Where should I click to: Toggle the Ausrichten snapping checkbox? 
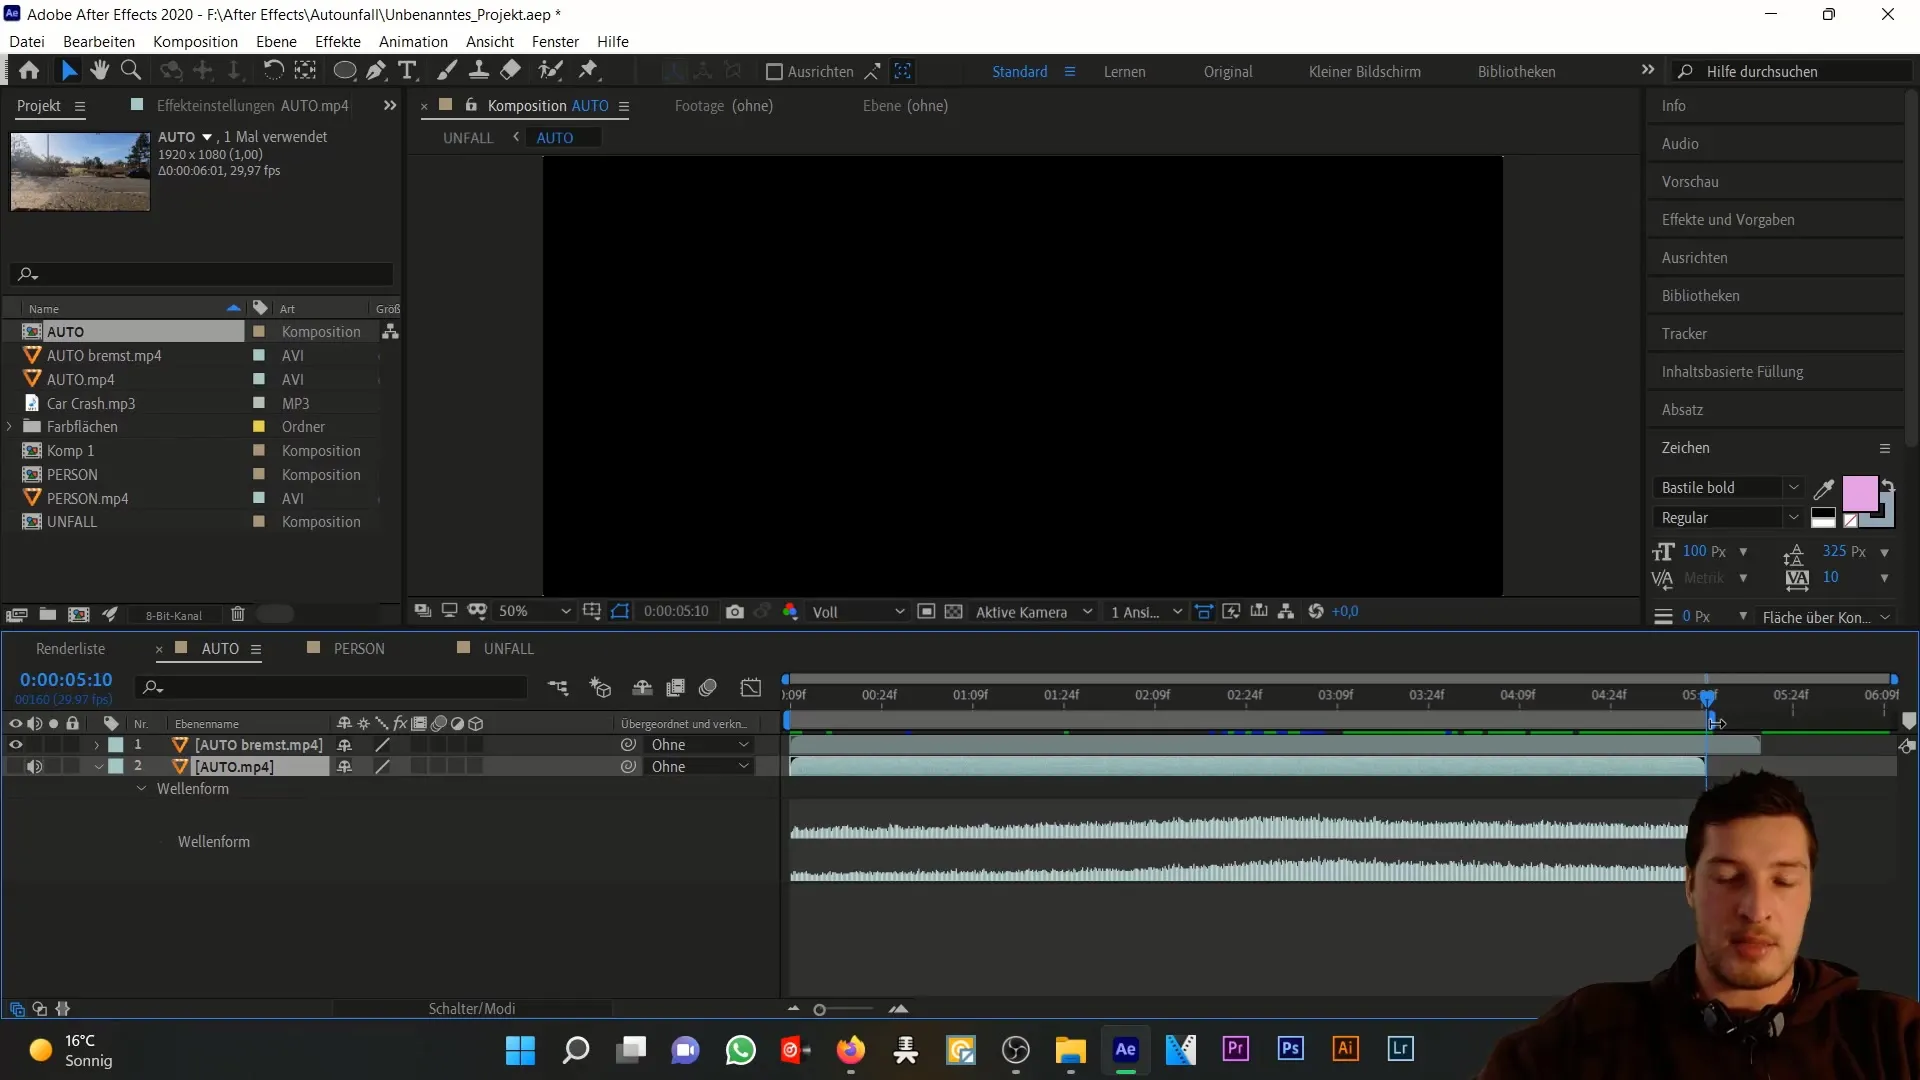[773, 72]
